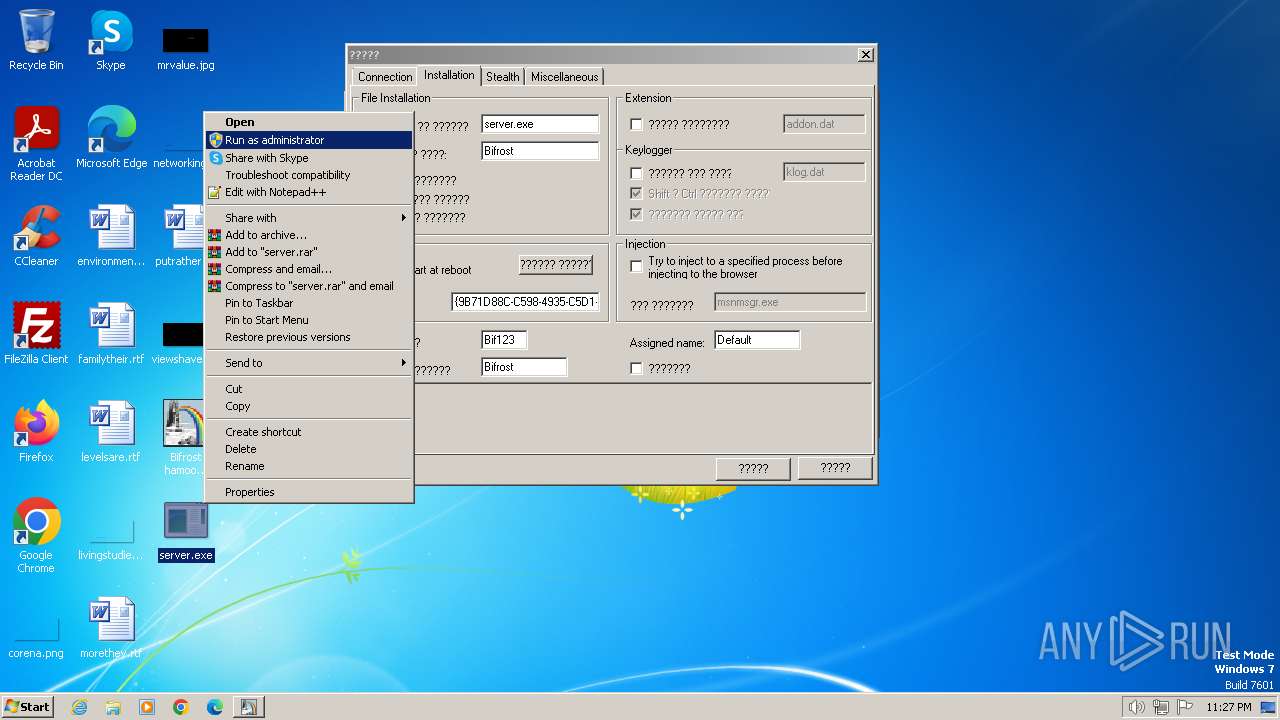
Task: Click button beside start at reboot
Action: click(x=555, y=265)
